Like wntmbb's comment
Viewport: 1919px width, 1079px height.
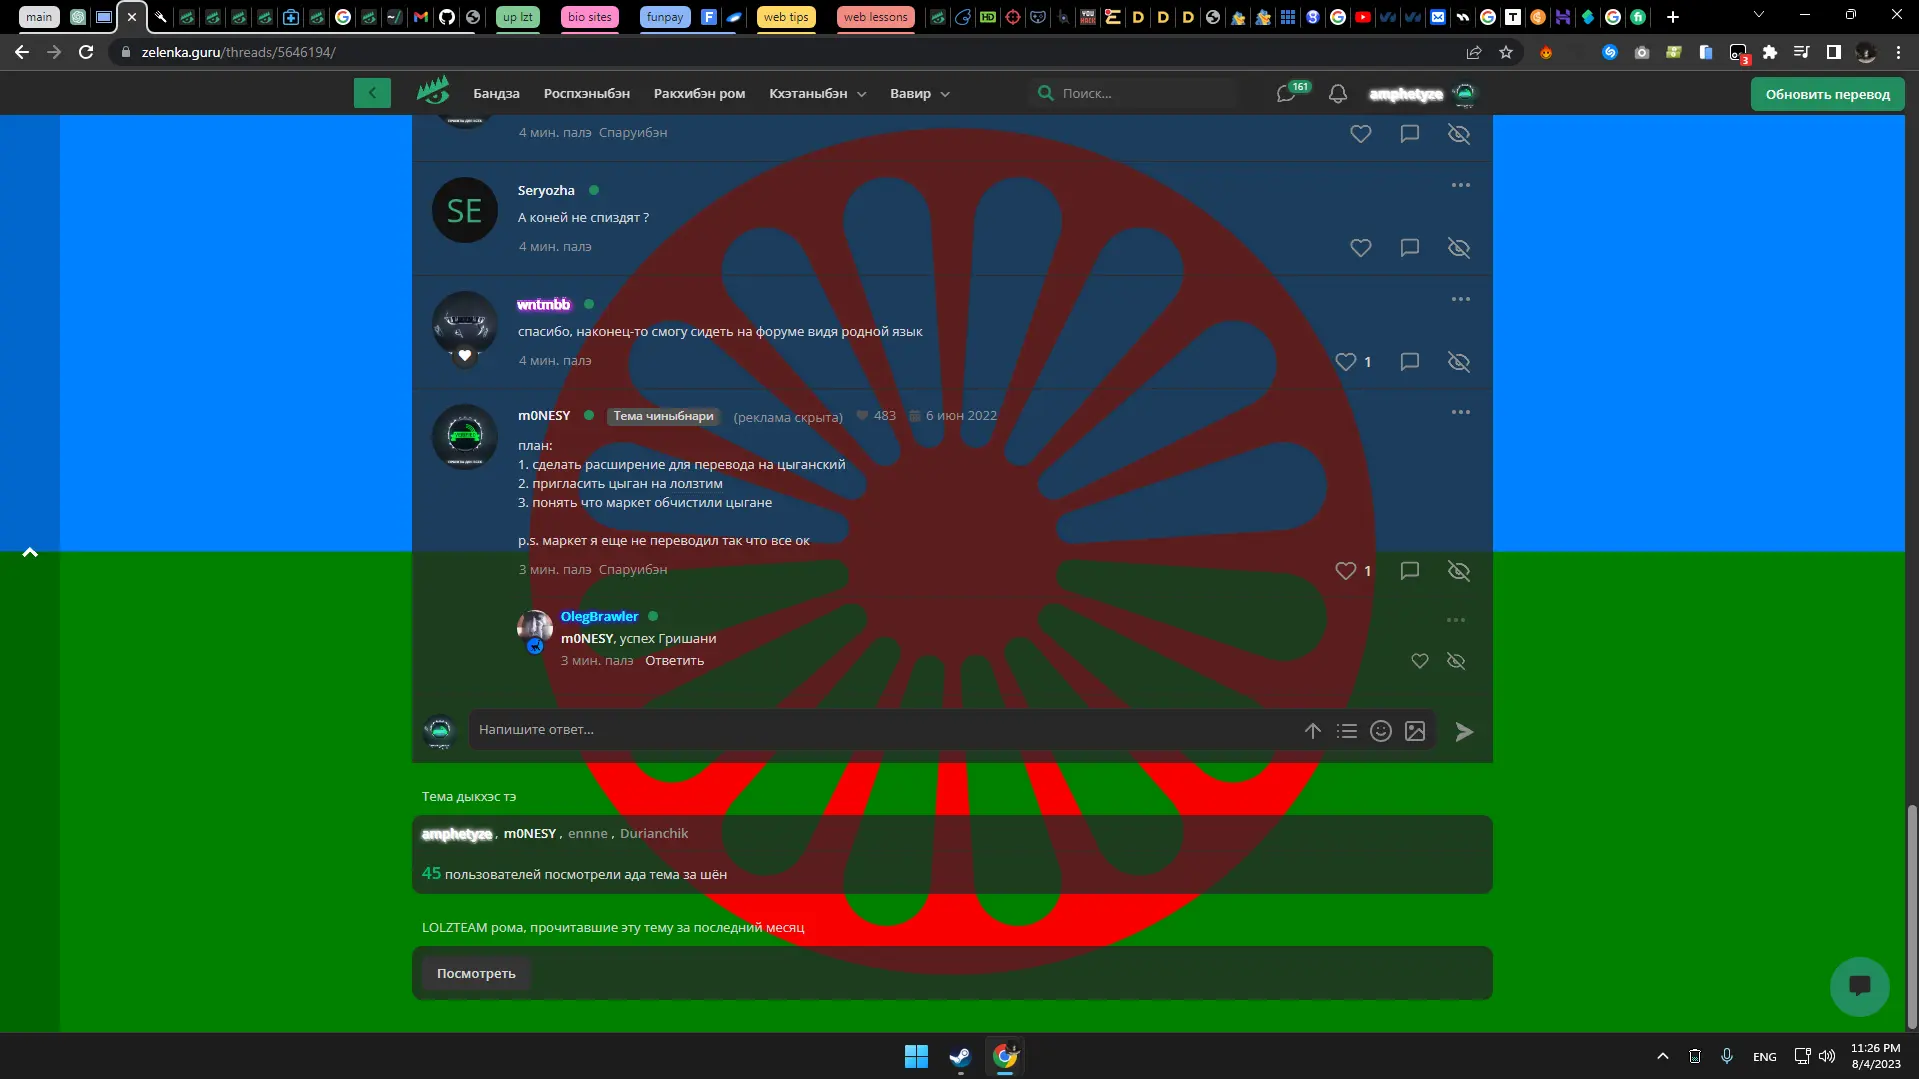coord(1346,361)
